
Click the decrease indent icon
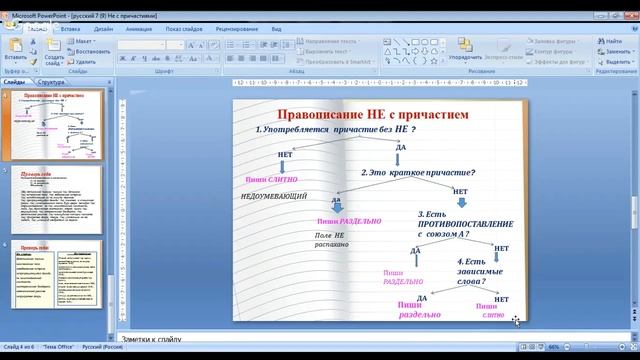point(264,45)
